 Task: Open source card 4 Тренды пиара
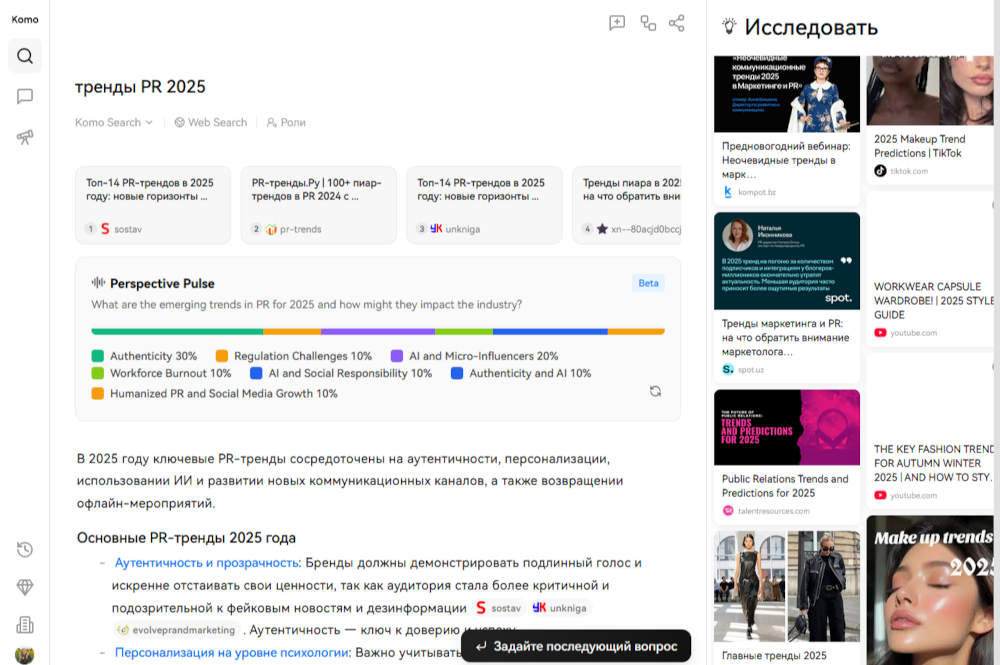pyautogui.click(x=626, y=205)
